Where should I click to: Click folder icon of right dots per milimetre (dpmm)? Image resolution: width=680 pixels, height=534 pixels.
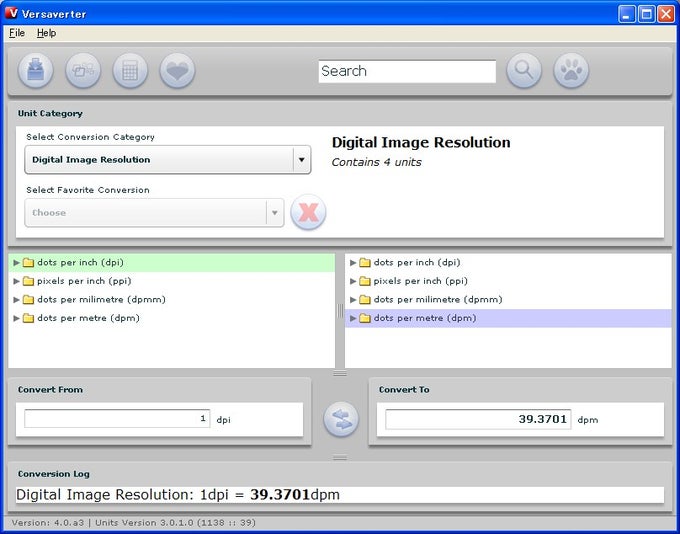(x=365, y=300)
